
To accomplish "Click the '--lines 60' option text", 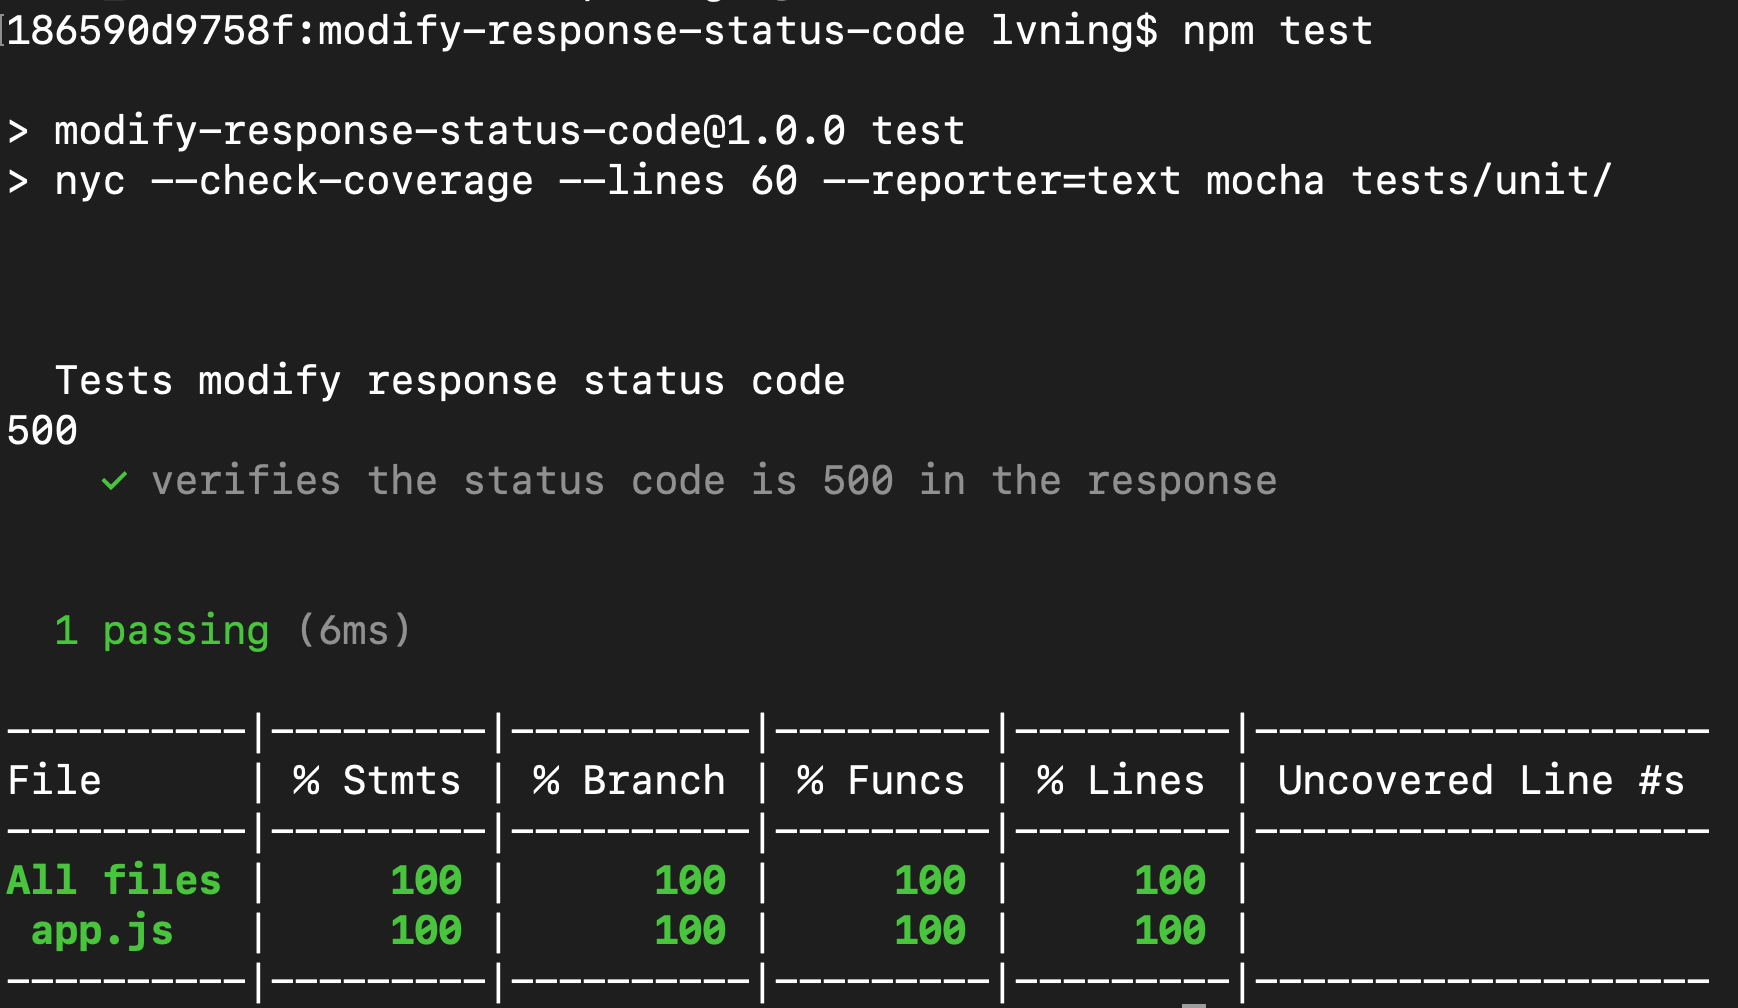I will (x=678, y=181).
